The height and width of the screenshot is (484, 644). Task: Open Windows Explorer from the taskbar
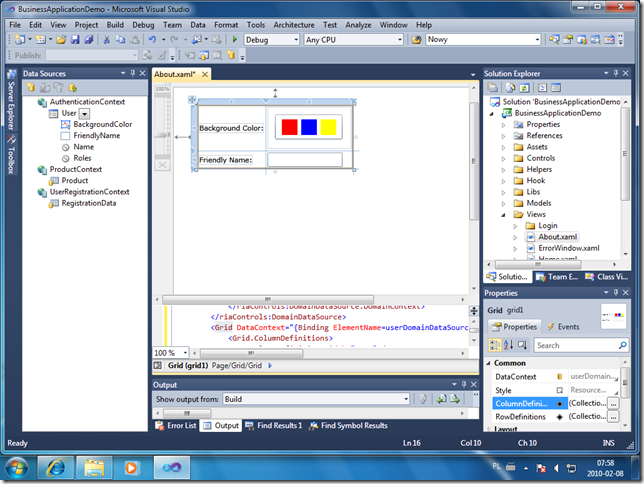click(x=94, y=468)
